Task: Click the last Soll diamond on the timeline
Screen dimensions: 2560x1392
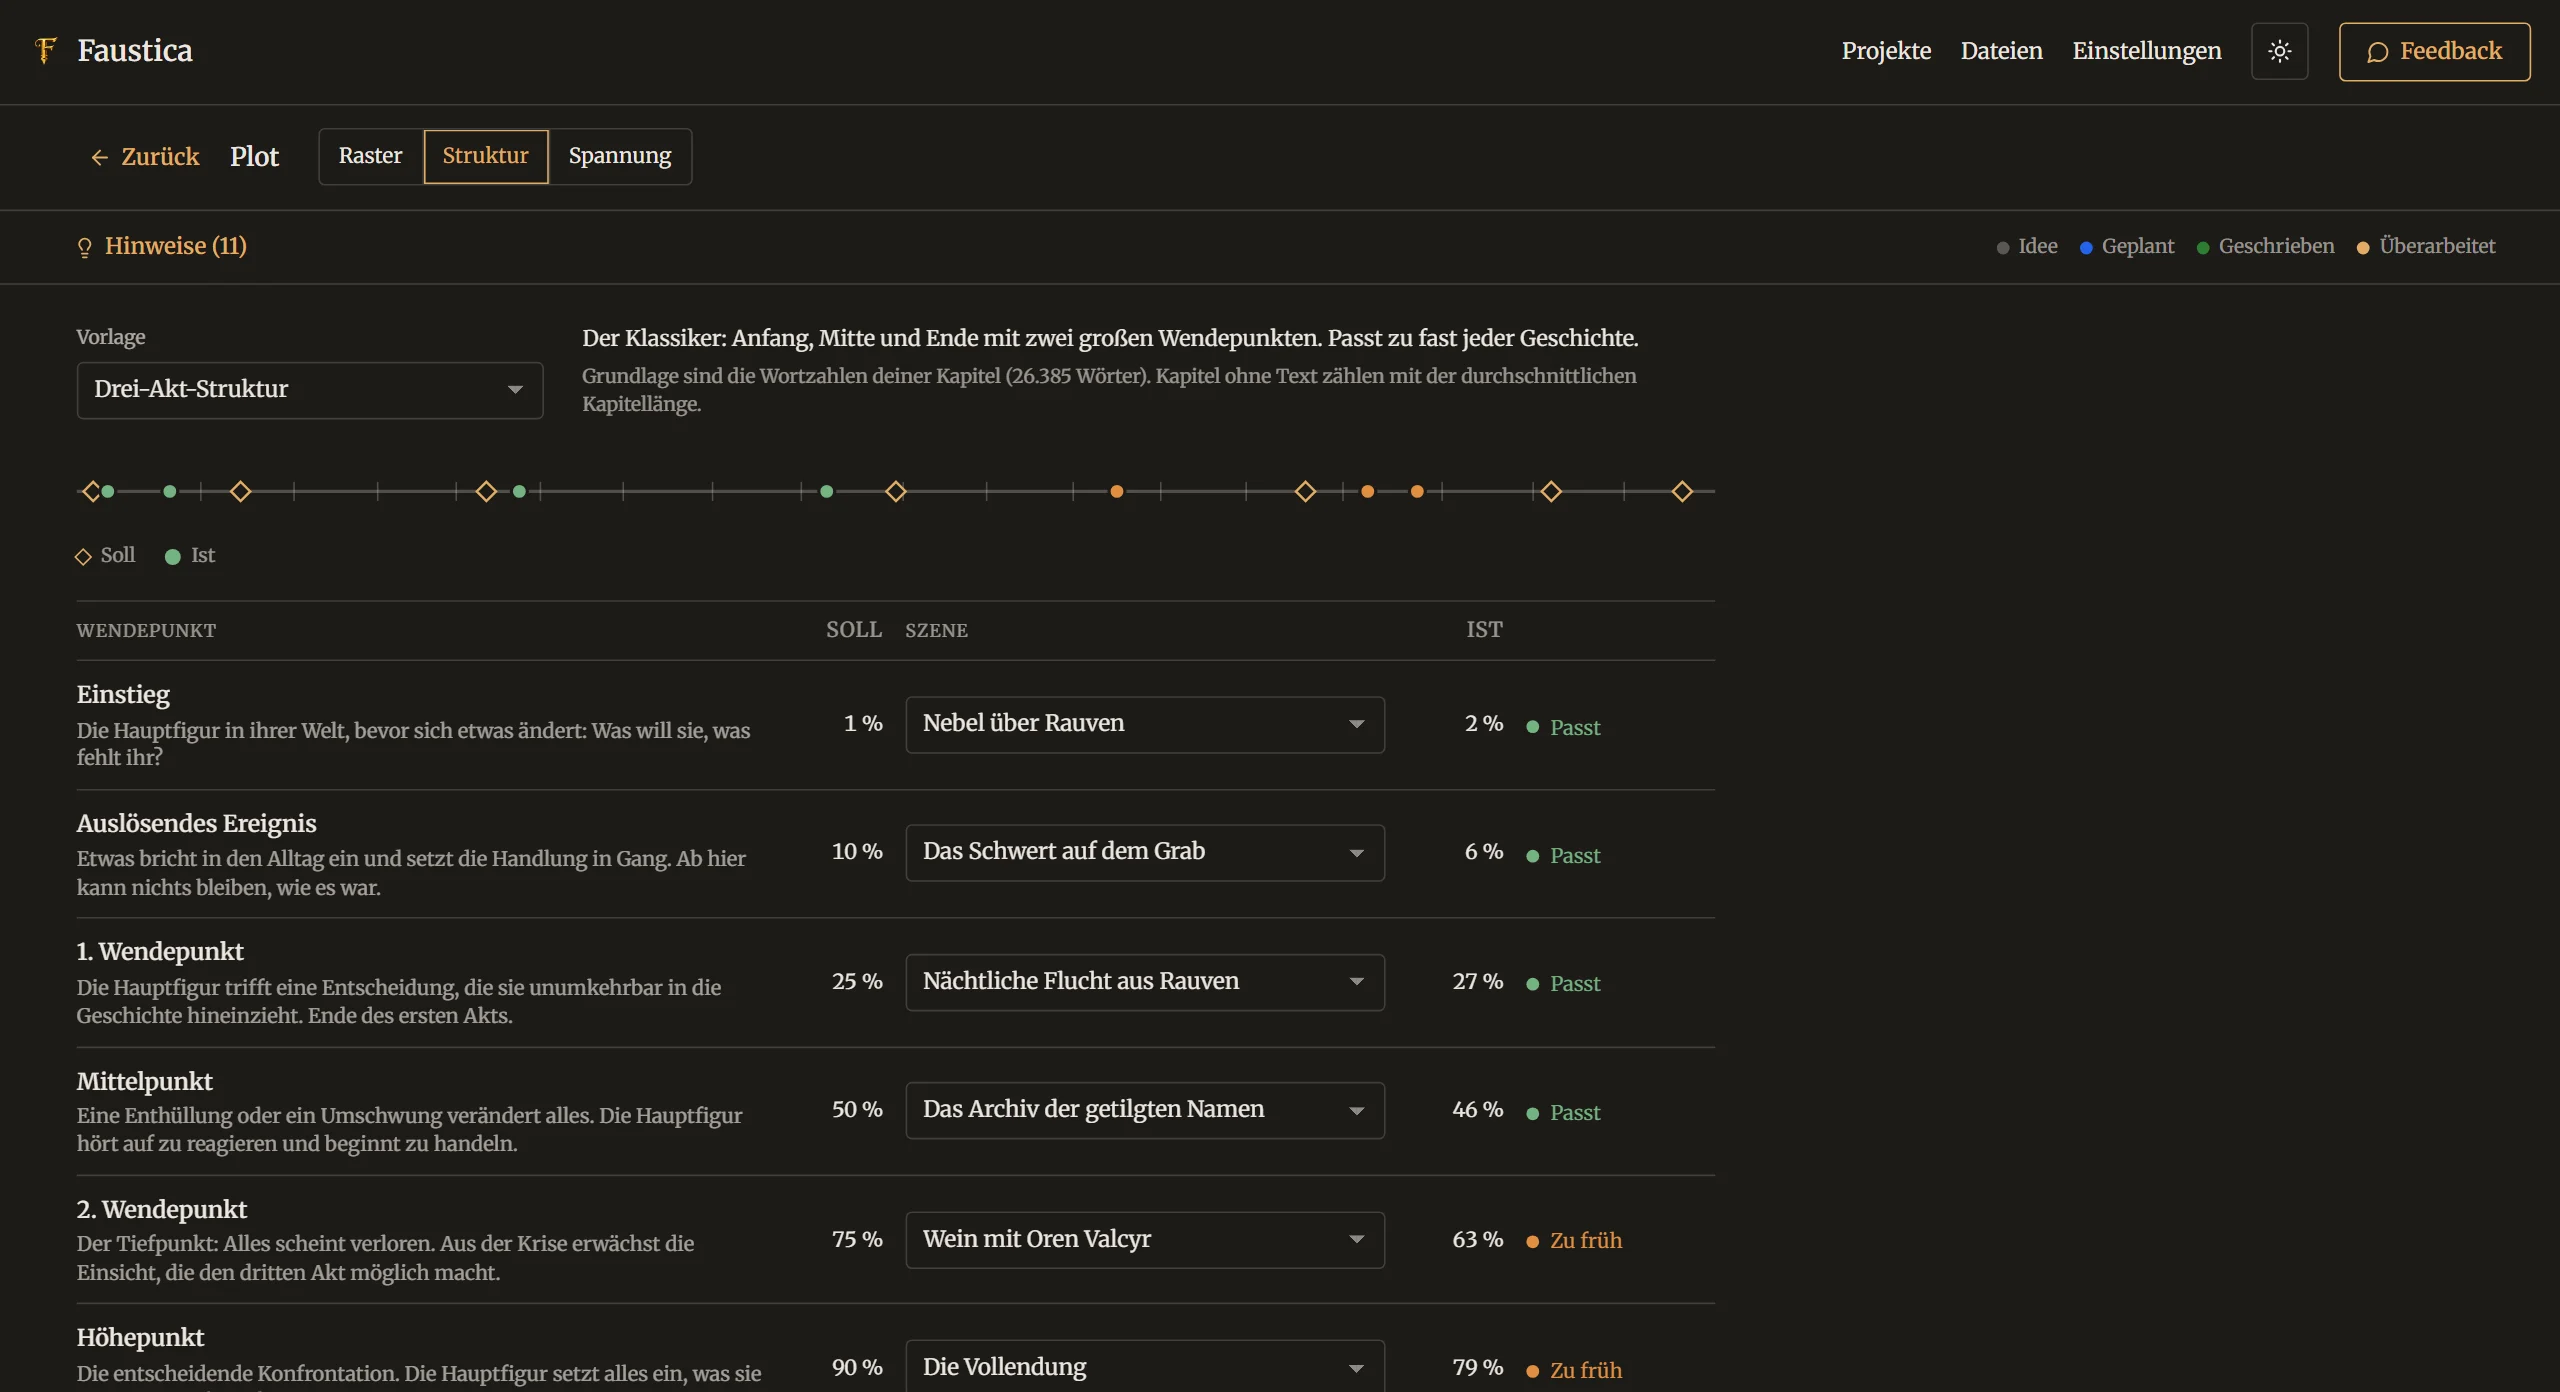Action: [1682, 491]
